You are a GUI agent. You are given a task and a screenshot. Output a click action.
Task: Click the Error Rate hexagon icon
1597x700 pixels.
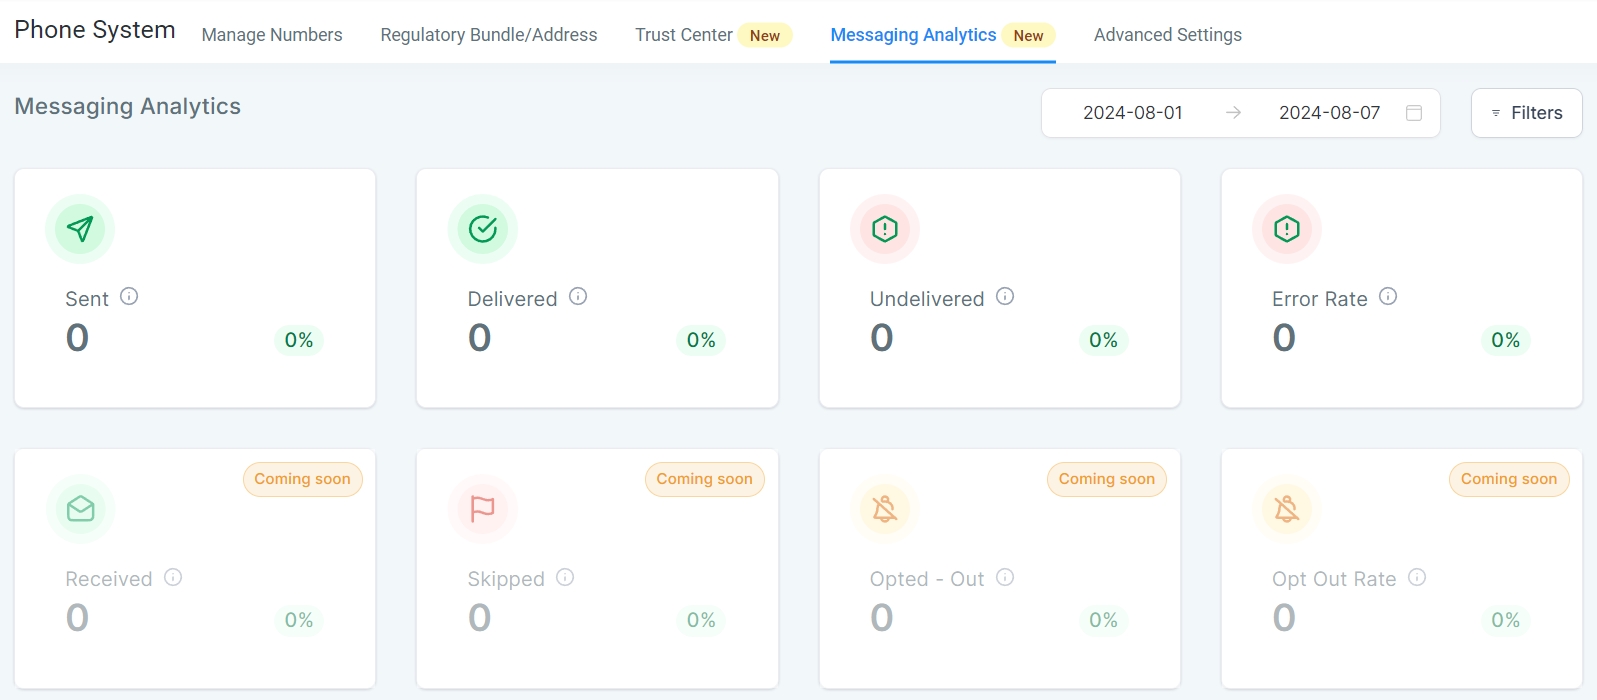pos(1287,229)
